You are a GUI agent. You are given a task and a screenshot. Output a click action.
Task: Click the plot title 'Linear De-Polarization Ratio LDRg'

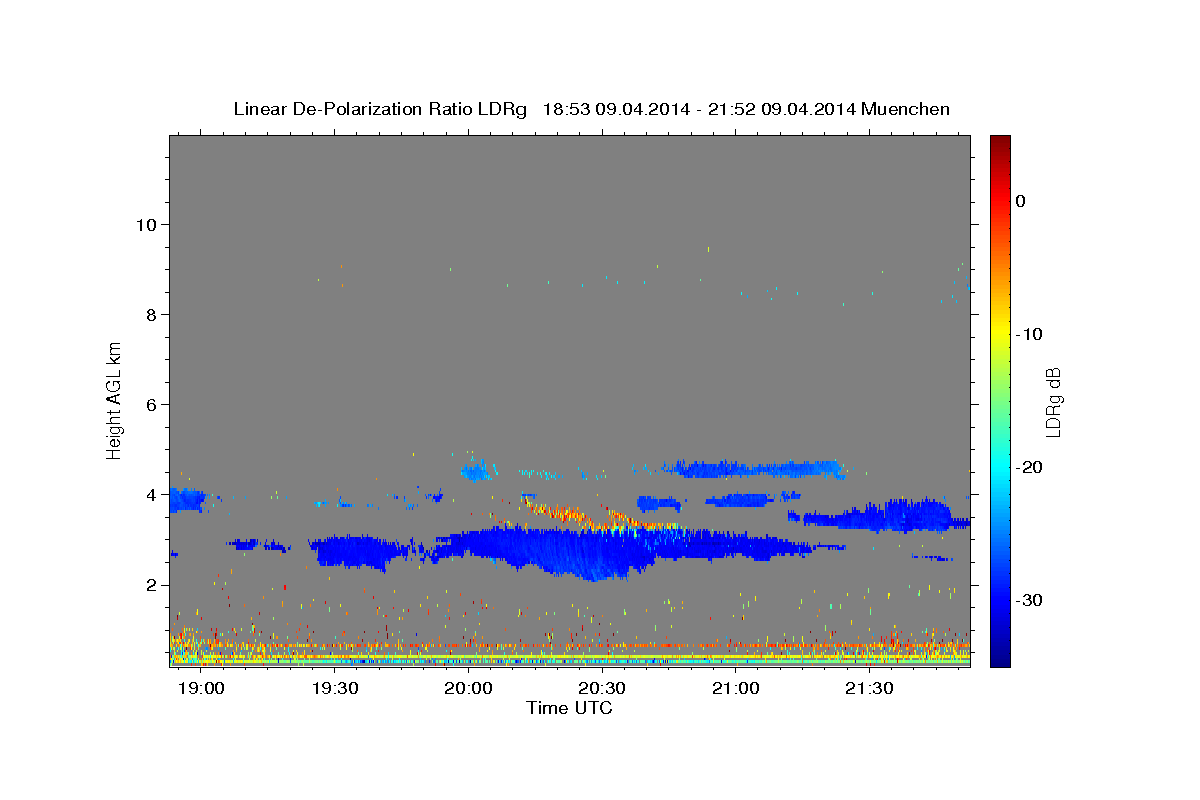click(380, 108)
